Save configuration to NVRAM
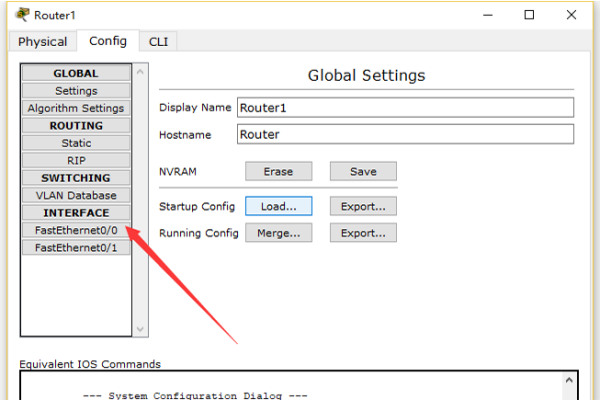 tap(363, 172)
